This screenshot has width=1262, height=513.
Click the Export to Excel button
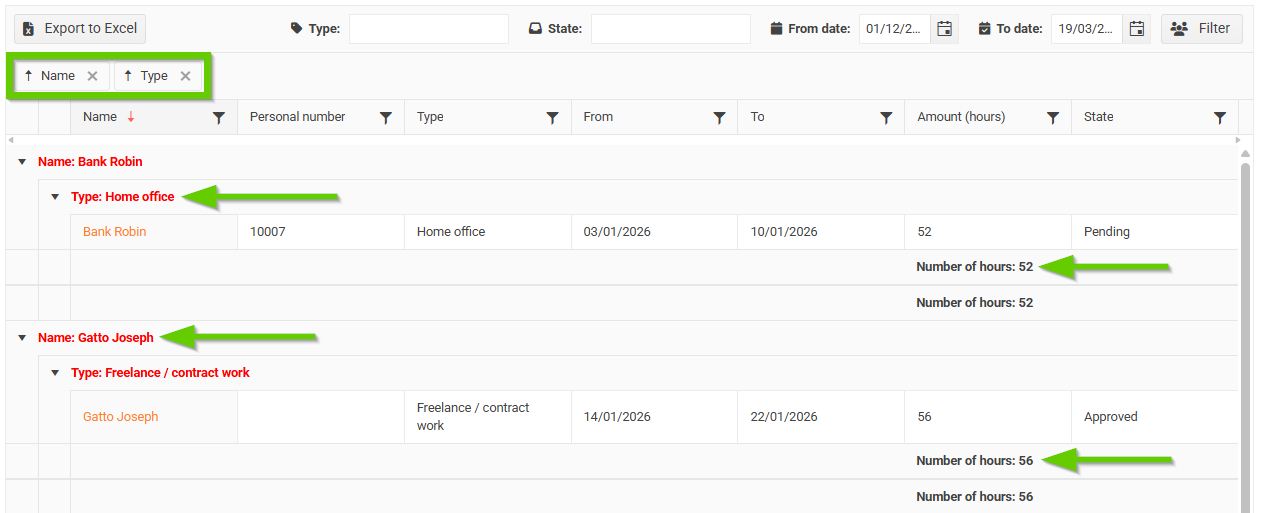[80, 29]
